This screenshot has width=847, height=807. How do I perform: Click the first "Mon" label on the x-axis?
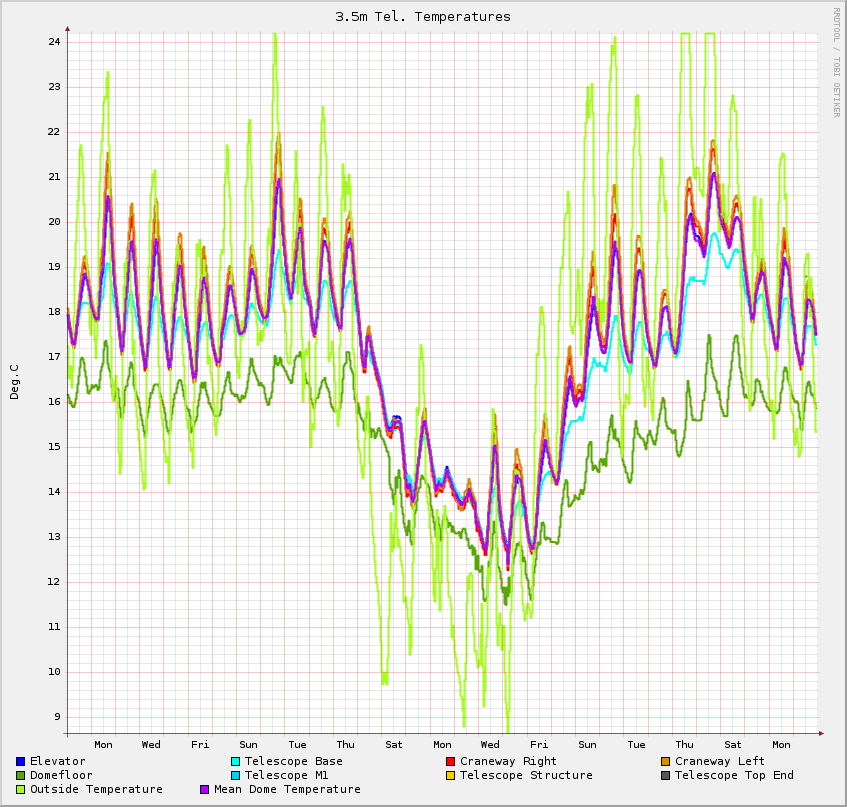[103, 744]
